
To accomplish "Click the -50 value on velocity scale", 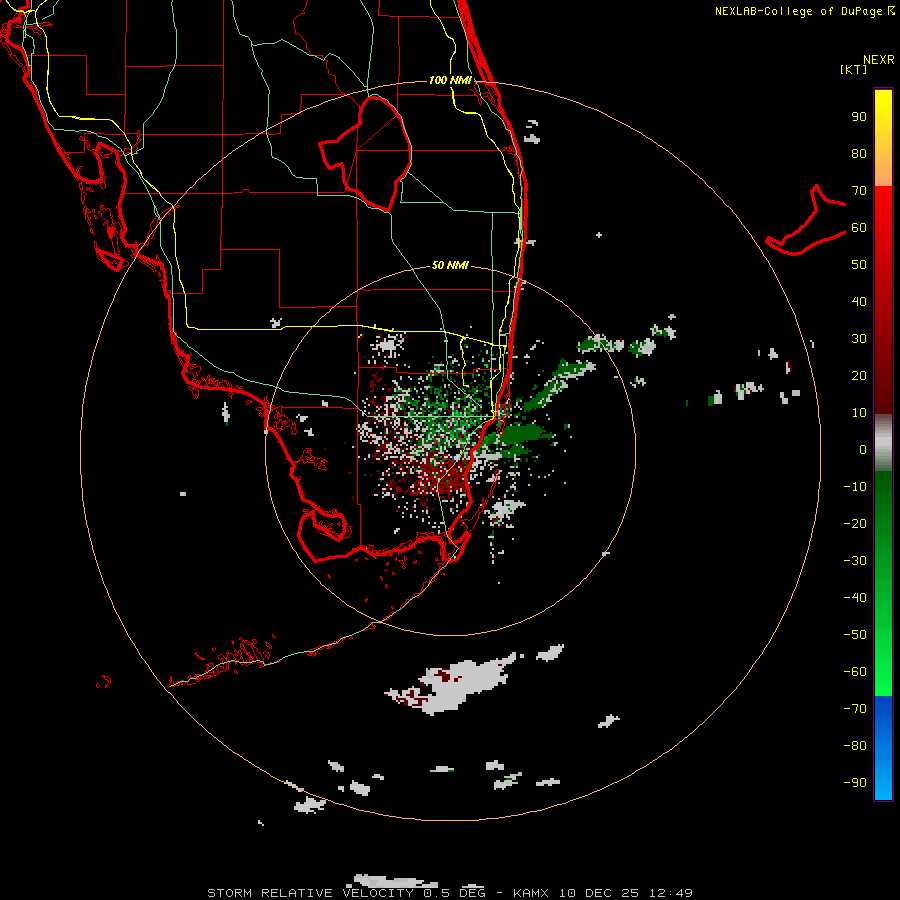I will pos(855,635).
